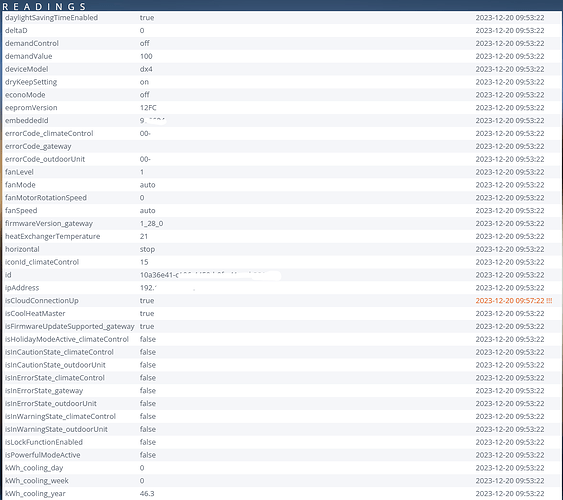563x500 pixels.
Task: Select the dryKeepSetting value on
Action: tap(144, 82)
